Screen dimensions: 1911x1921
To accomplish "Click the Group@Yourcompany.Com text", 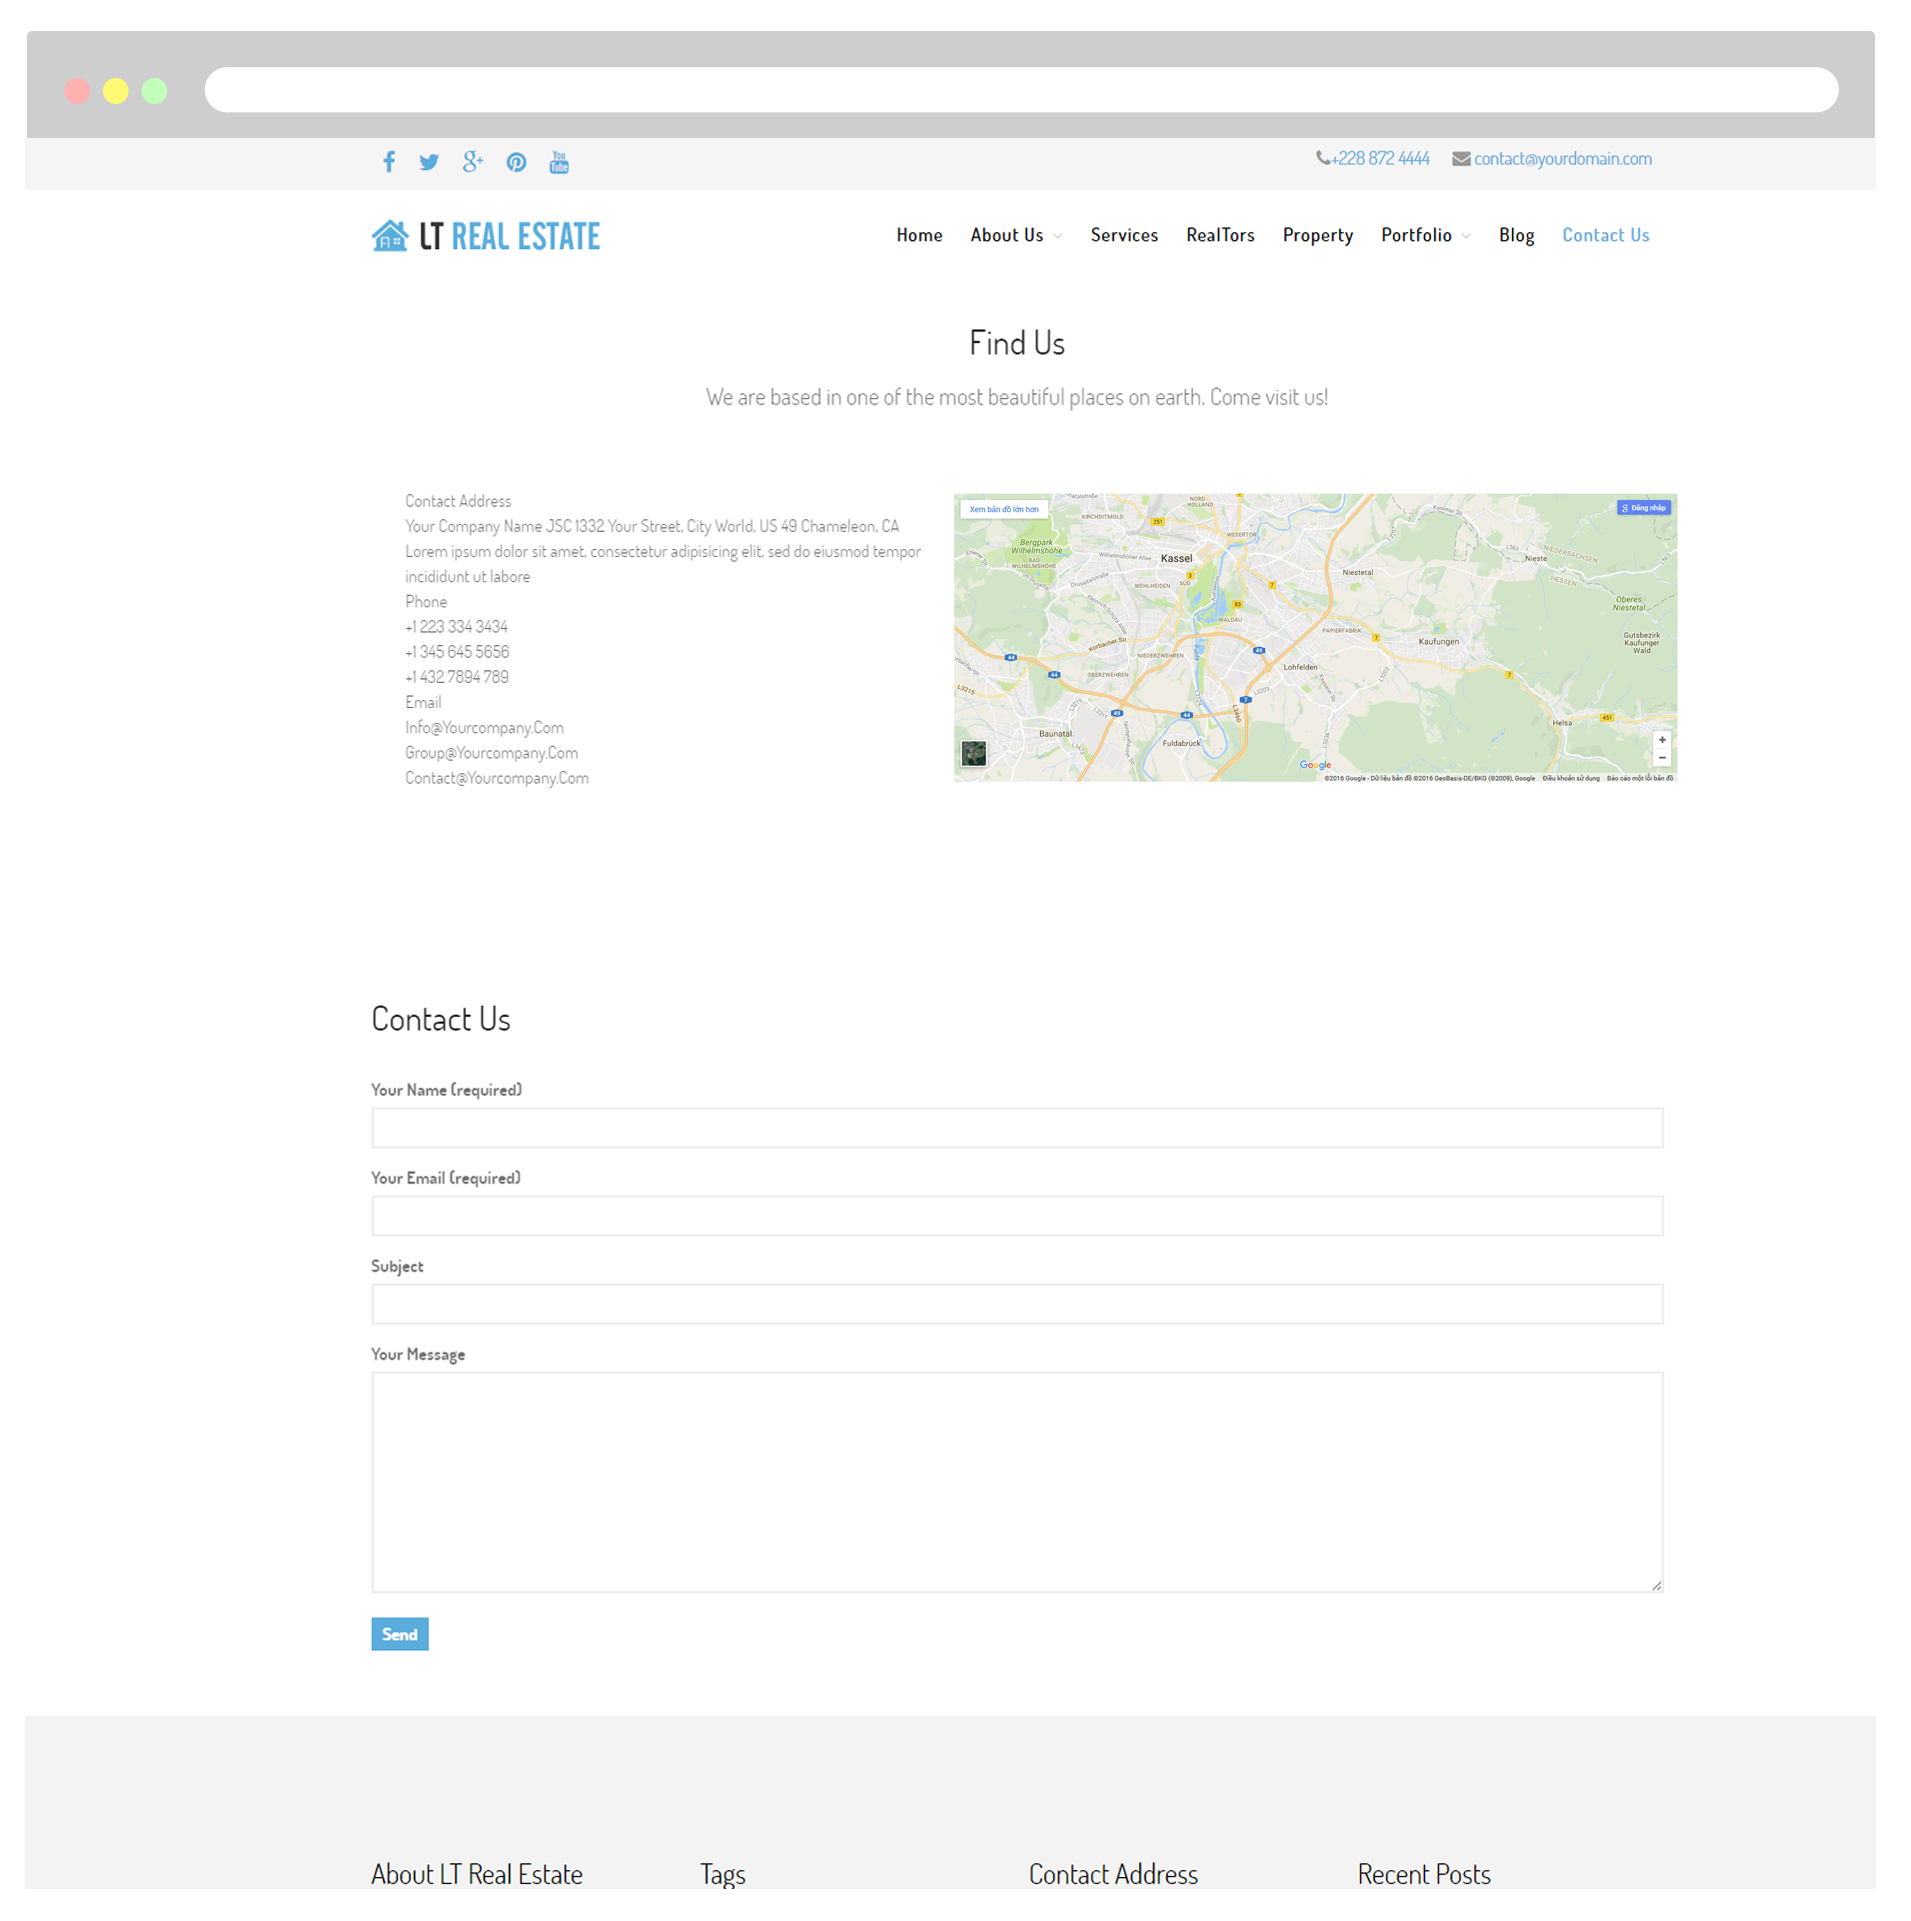I will tap(491, 752).
